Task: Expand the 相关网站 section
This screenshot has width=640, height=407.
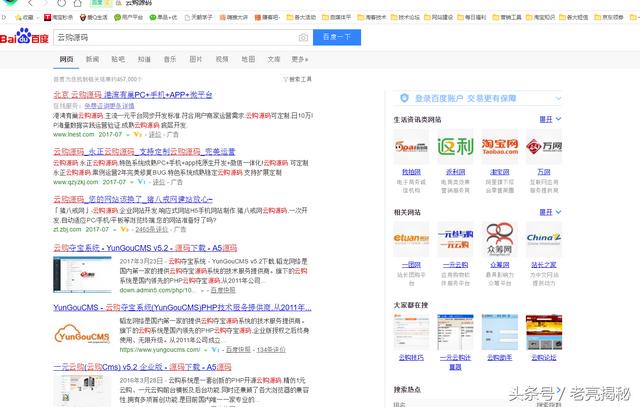Action: (x=550, y=212)
